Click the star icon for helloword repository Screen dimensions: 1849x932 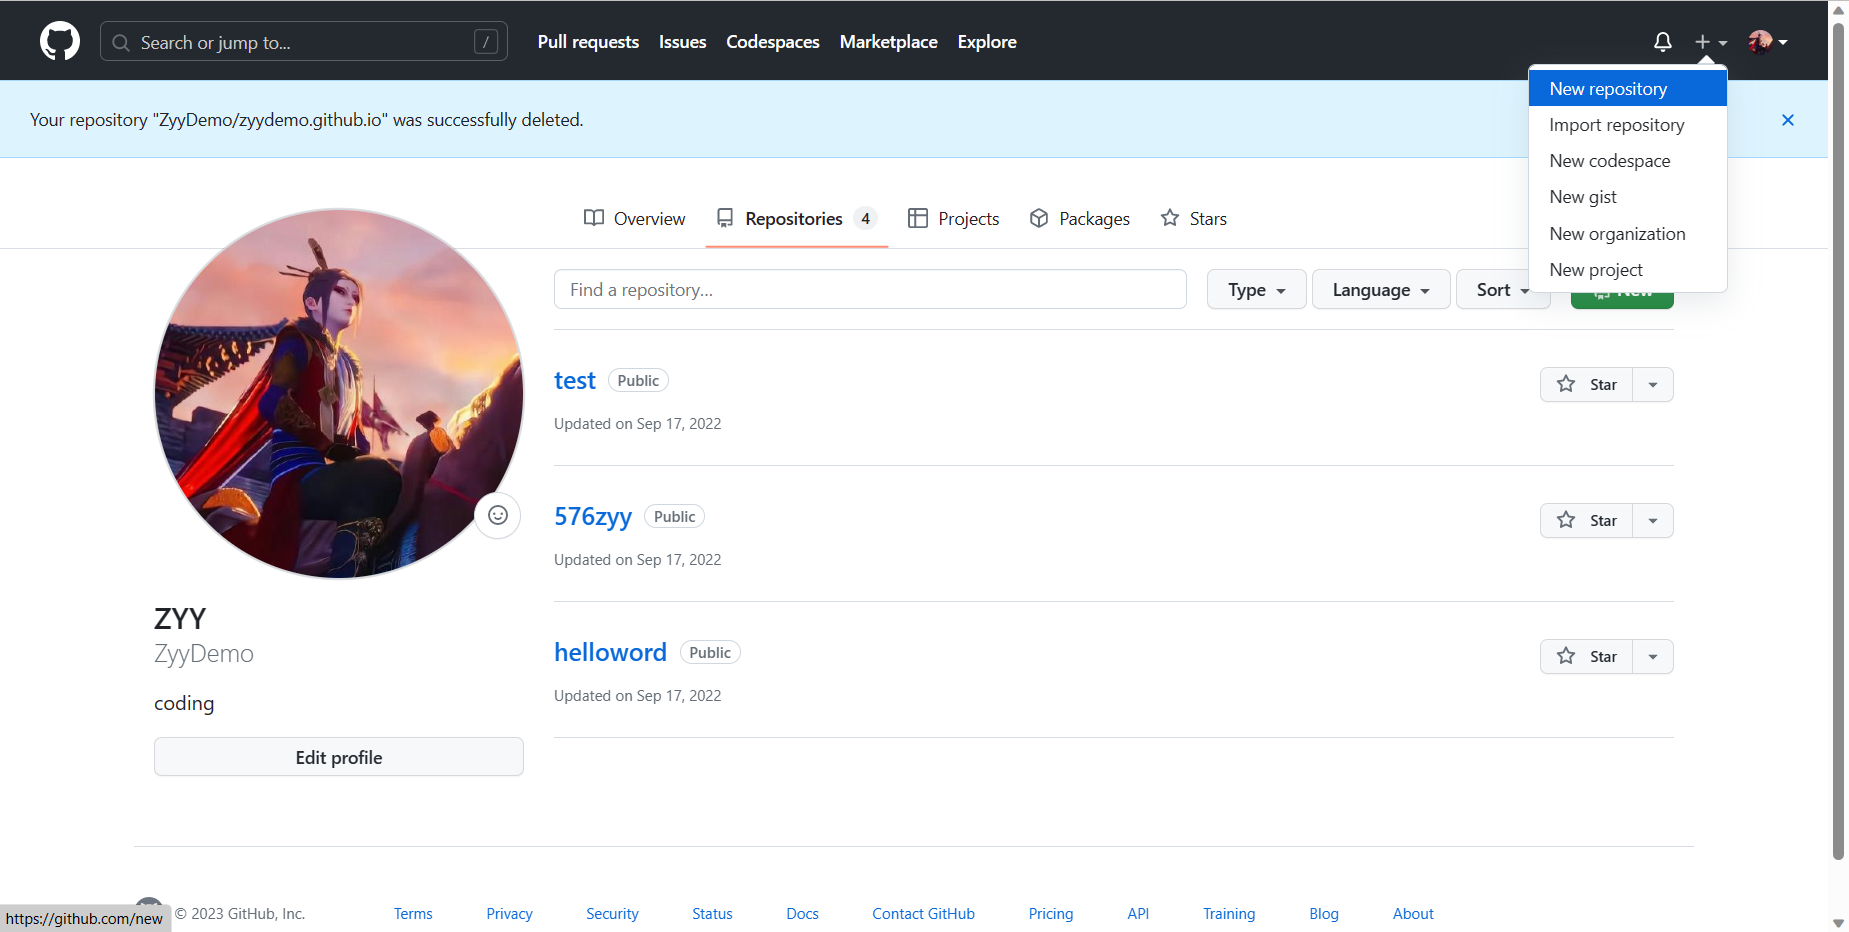[x=1566, y=656]
